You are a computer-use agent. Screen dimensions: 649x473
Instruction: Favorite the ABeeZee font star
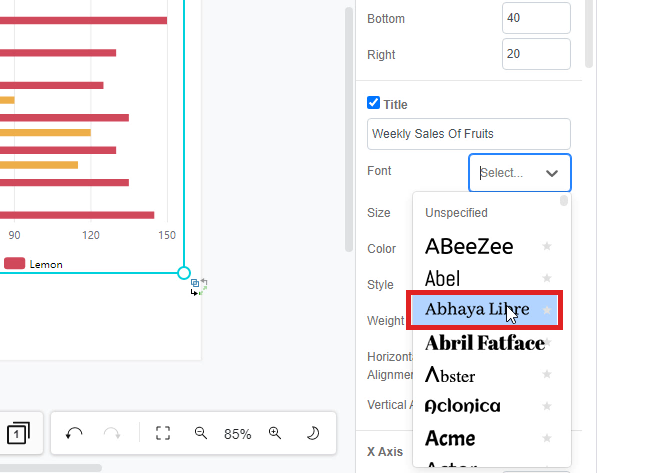[547, 246]
